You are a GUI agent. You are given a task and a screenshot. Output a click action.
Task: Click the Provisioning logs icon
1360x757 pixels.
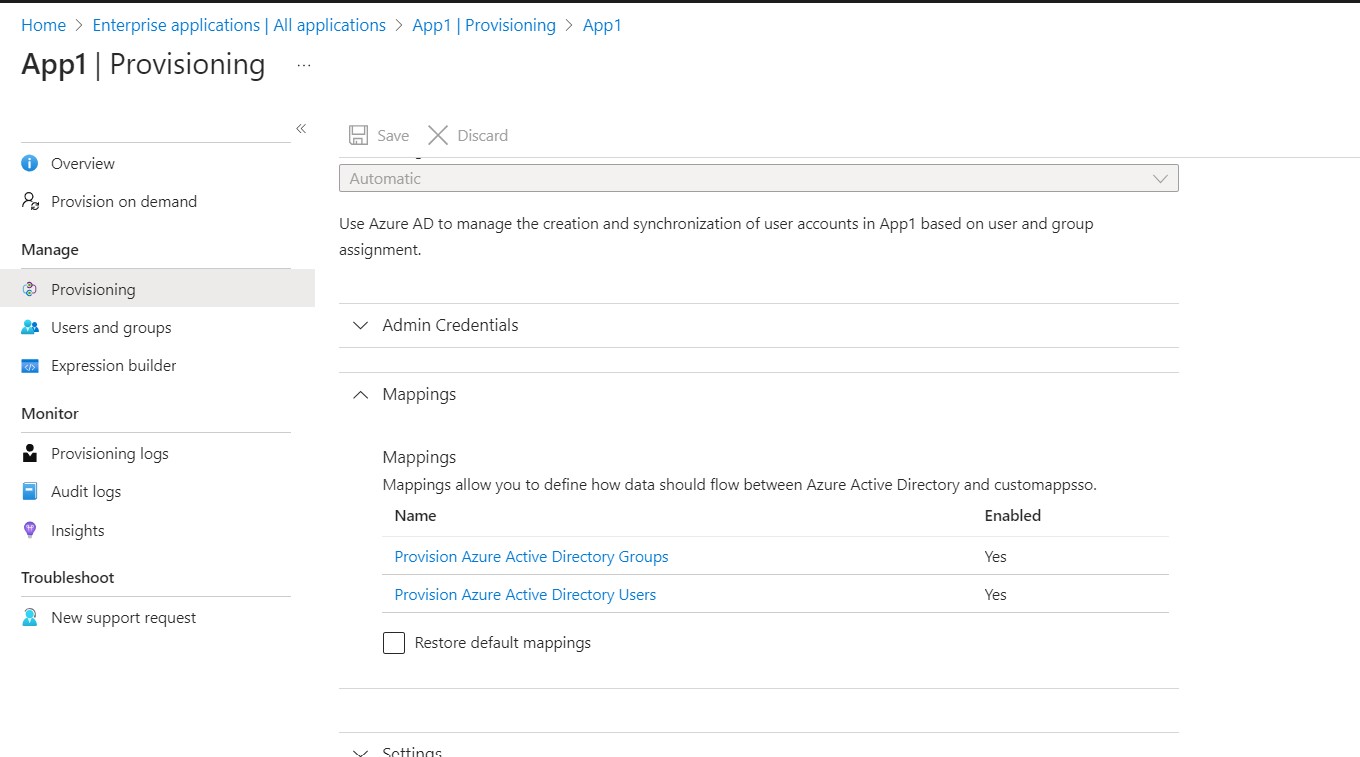tap(30, 453)
